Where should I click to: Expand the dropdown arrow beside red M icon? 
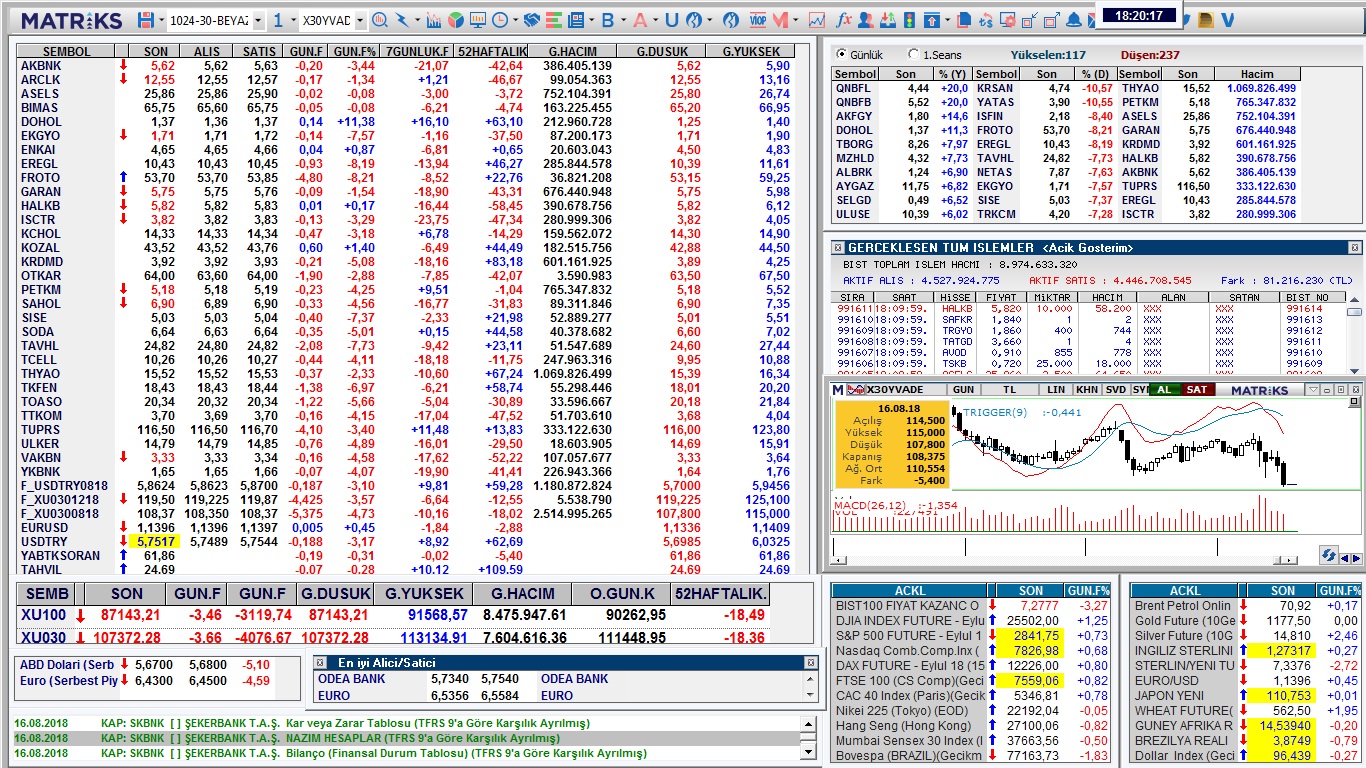pyautogui.click(x=795, y=20)
